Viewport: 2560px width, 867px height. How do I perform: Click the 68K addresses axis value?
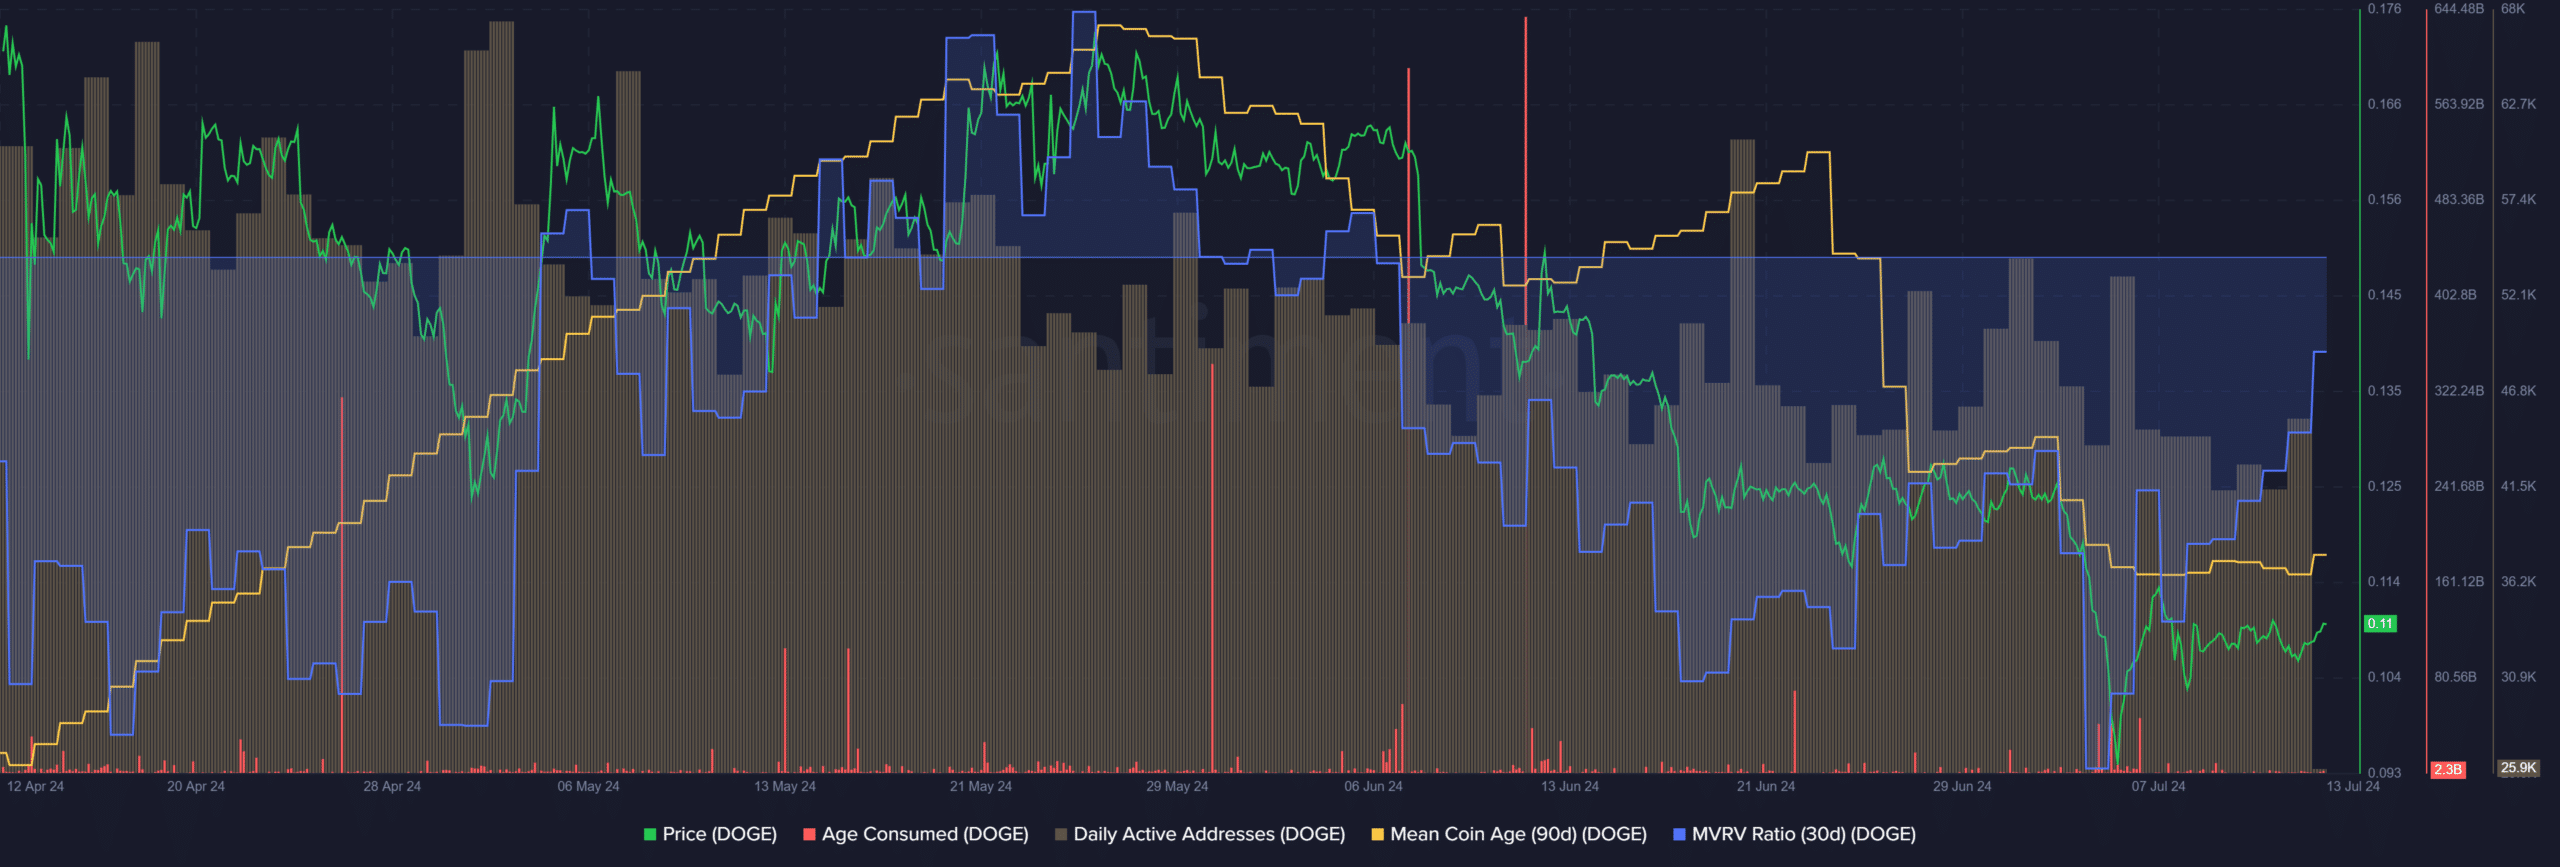pos(2513,9)
